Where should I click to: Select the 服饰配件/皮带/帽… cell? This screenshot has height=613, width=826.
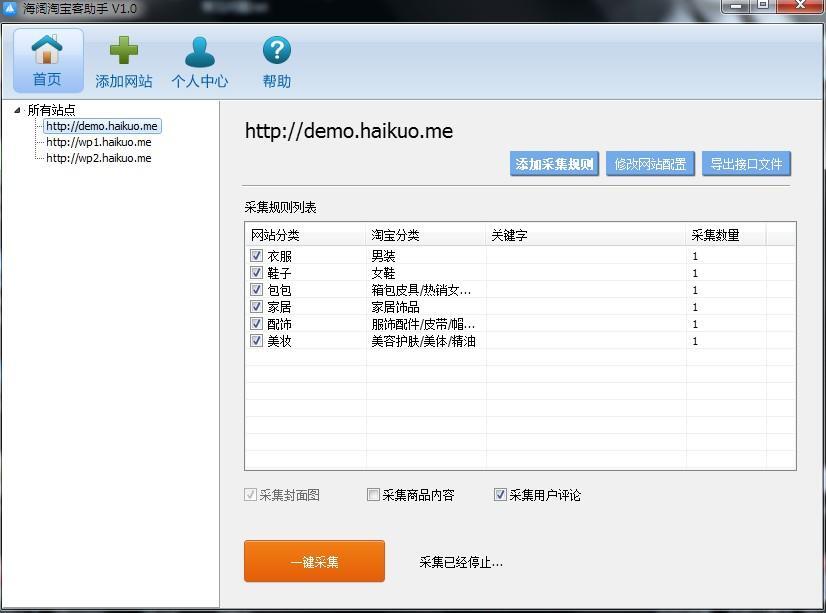tap(423, 324)
